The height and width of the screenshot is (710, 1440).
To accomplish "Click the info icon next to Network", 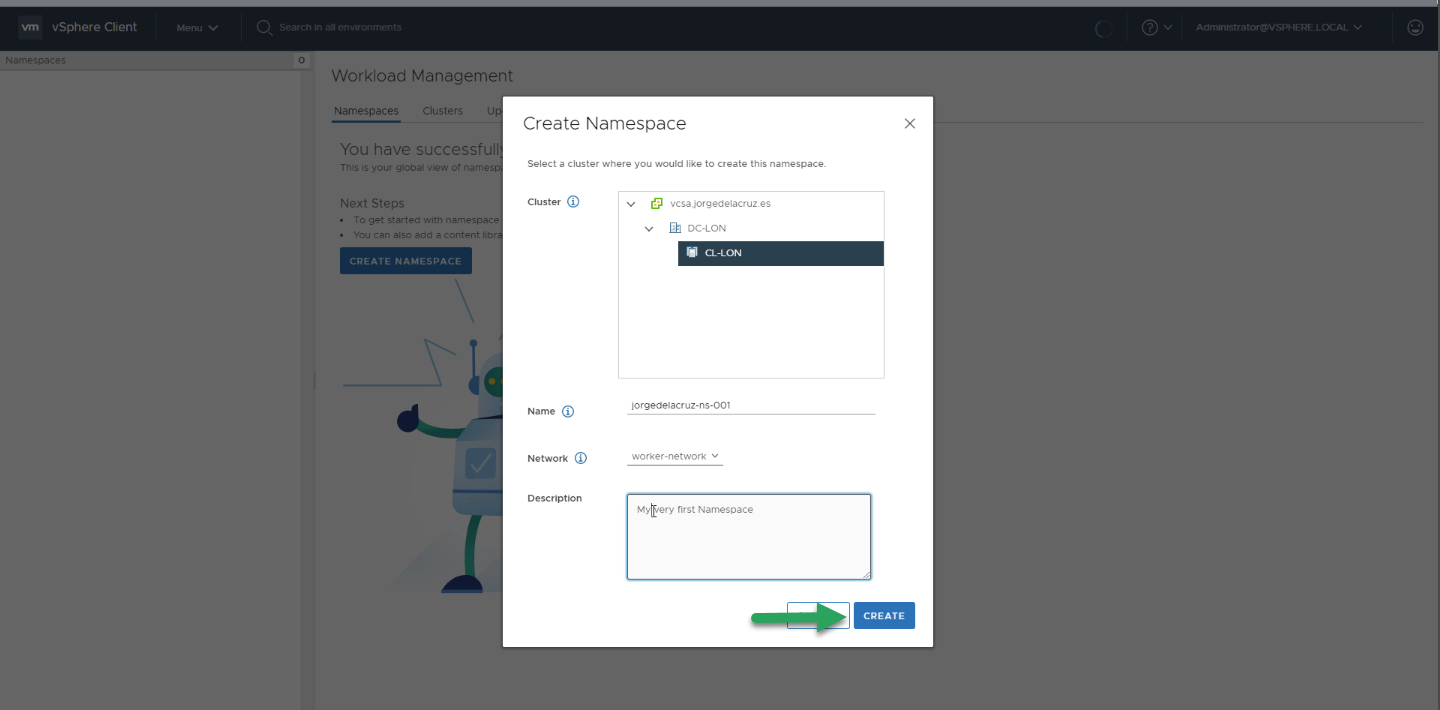I will [x=581, y=459].
